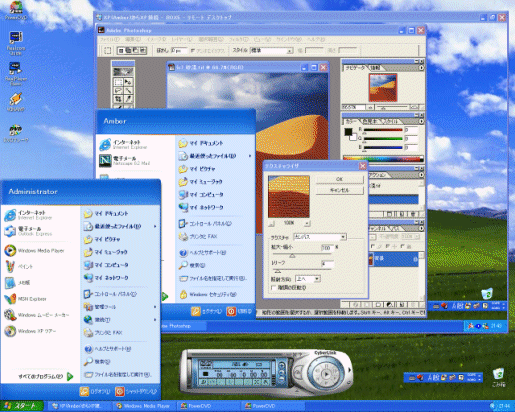
Task: Open Printers and FAX in Administrator menu
Action: point(103,333)
